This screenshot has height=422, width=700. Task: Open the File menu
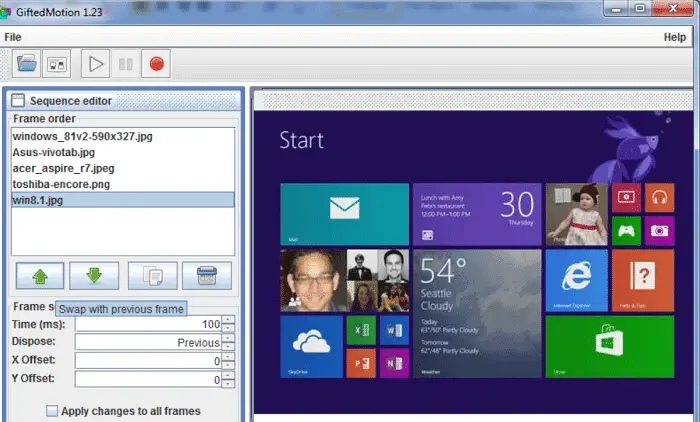coord(12,37)
